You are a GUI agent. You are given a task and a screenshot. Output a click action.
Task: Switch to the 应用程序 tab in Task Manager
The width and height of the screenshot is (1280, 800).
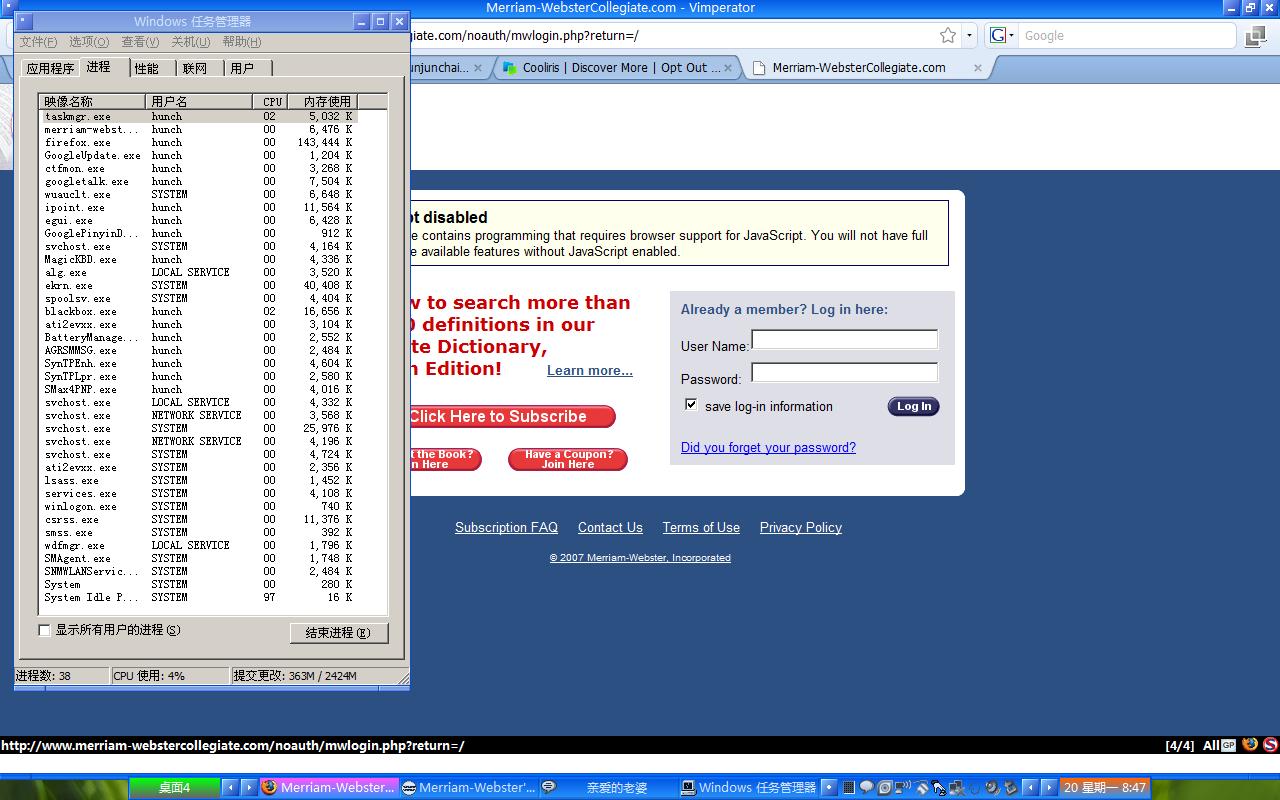coord(50,69)
